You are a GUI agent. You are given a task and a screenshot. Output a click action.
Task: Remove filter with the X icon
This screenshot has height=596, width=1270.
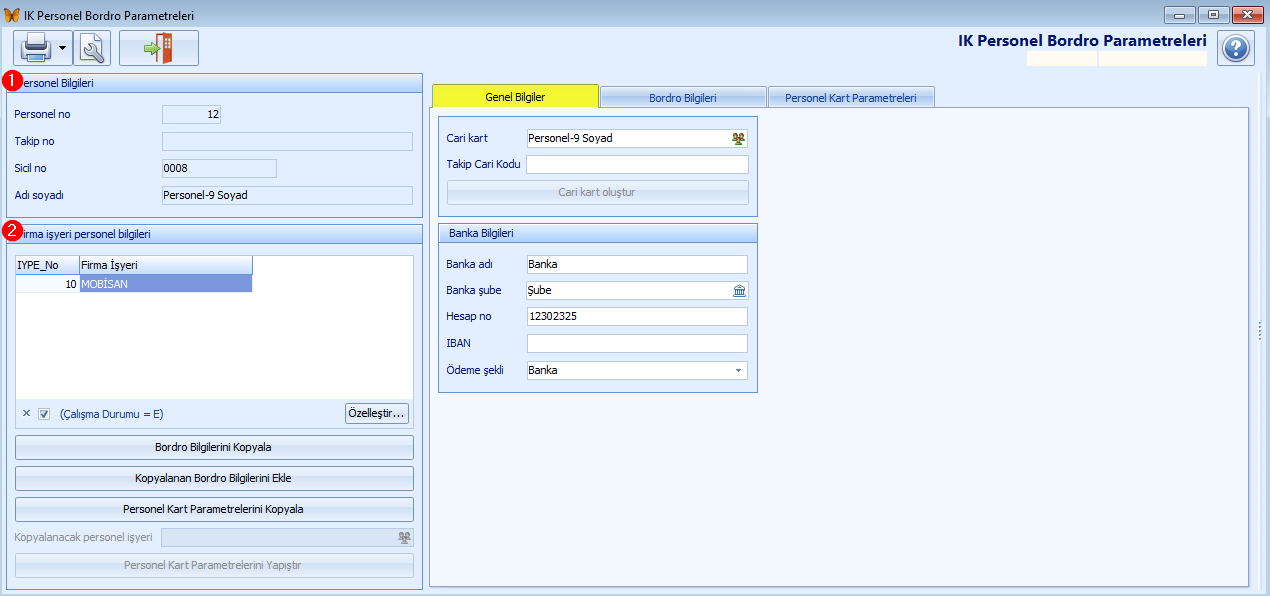pyautogui.click(x=26, y=413)
